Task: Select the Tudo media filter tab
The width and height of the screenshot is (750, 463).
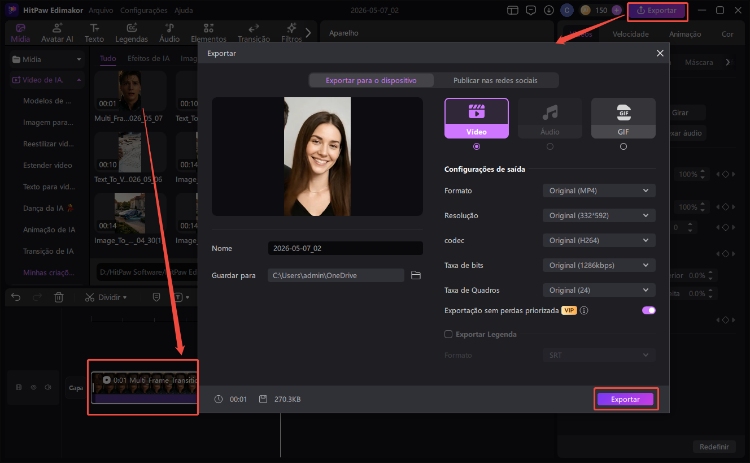Action: [108, 58]
